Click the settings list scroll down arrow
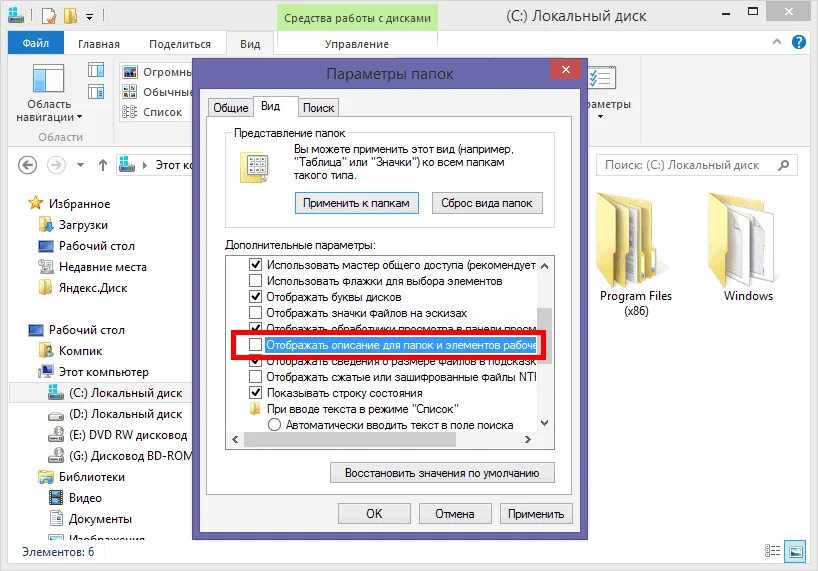The width and height of the screenshot is (818, 571). (545, 423)
